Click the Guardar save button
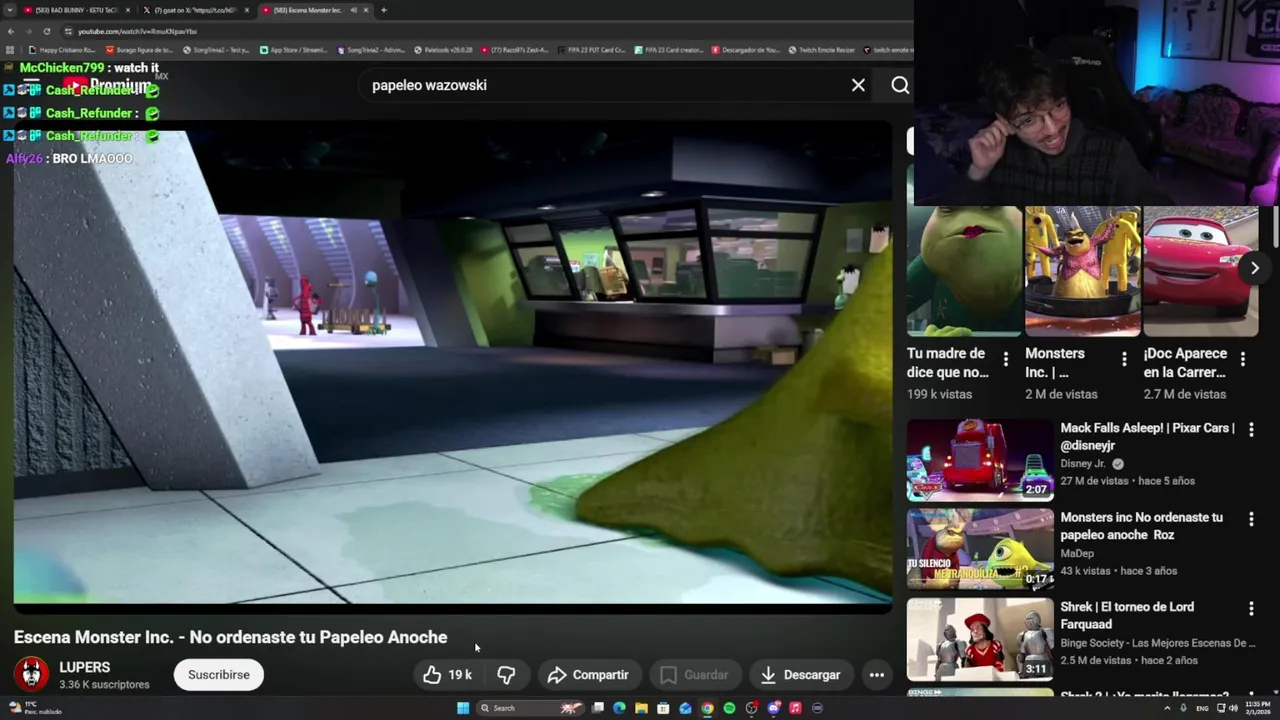 tap(694, 675)
